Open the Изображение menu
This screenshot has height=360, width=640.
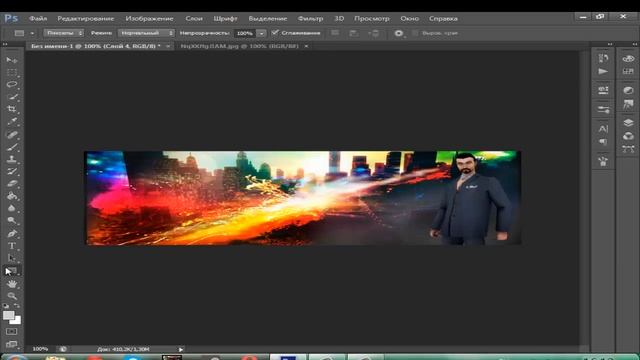coord(149,19)
